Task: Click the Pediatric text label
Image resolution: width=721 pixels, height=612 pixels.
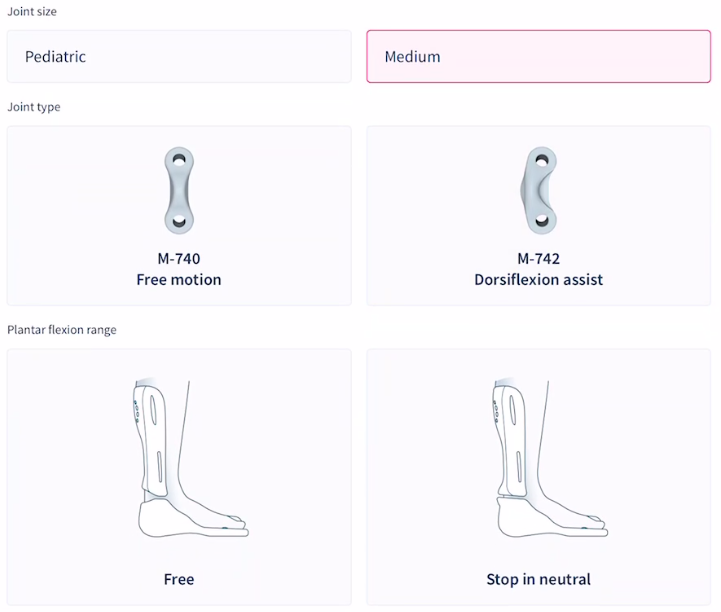Action: pyautogui.click(x=56, y=57)
